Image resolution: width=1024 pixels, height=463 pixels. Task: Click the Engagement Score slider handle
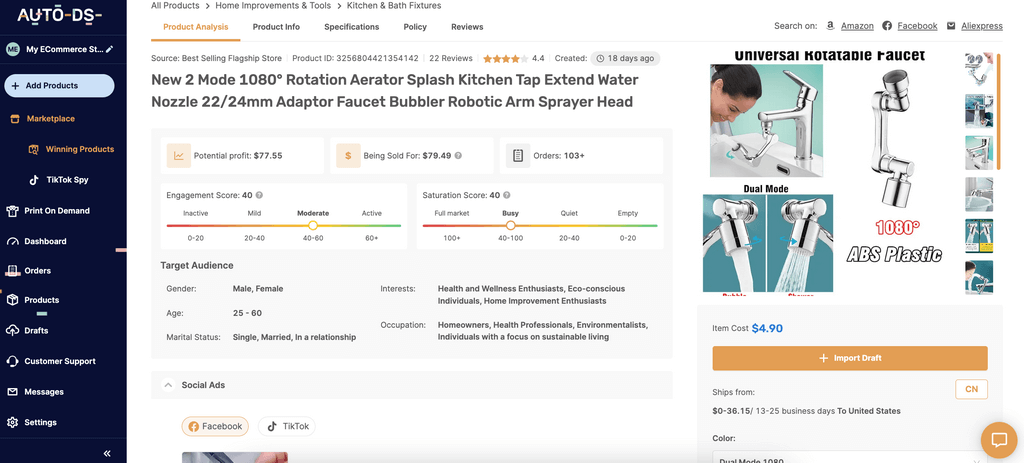point(313,225)
